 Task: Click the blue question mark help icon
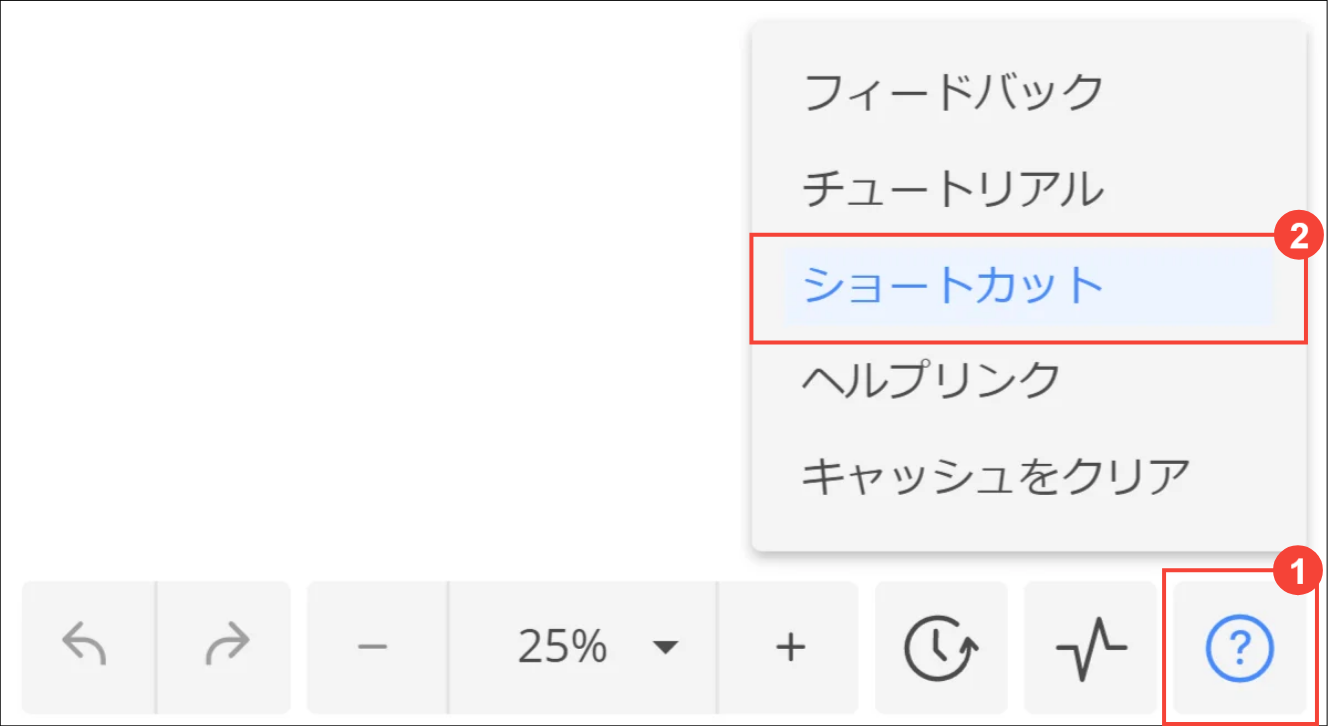(1240, 649)
